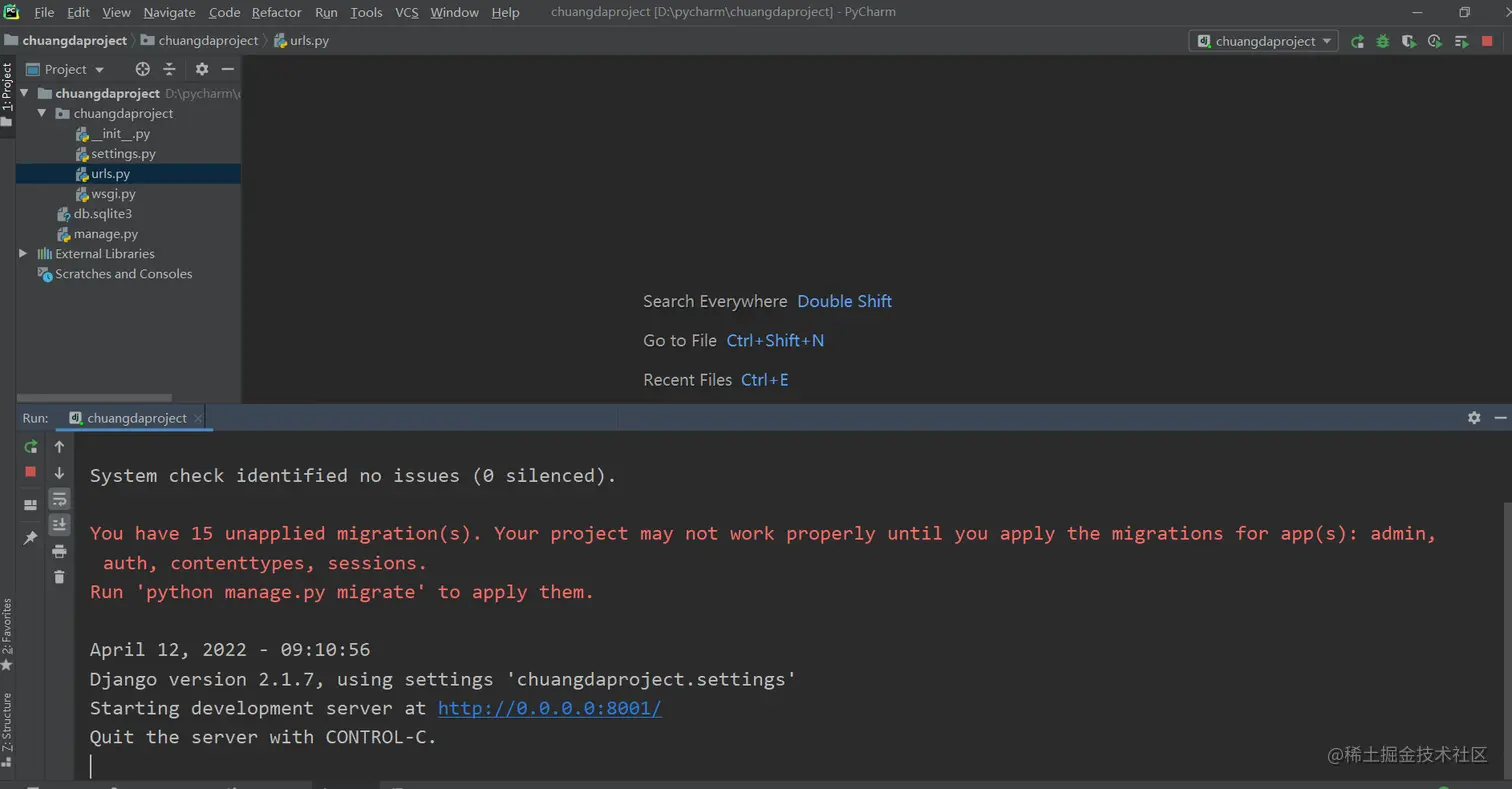Open Project panel gear settings
The width and height of the screenshot is (1512, 789).
coord(201,69)
